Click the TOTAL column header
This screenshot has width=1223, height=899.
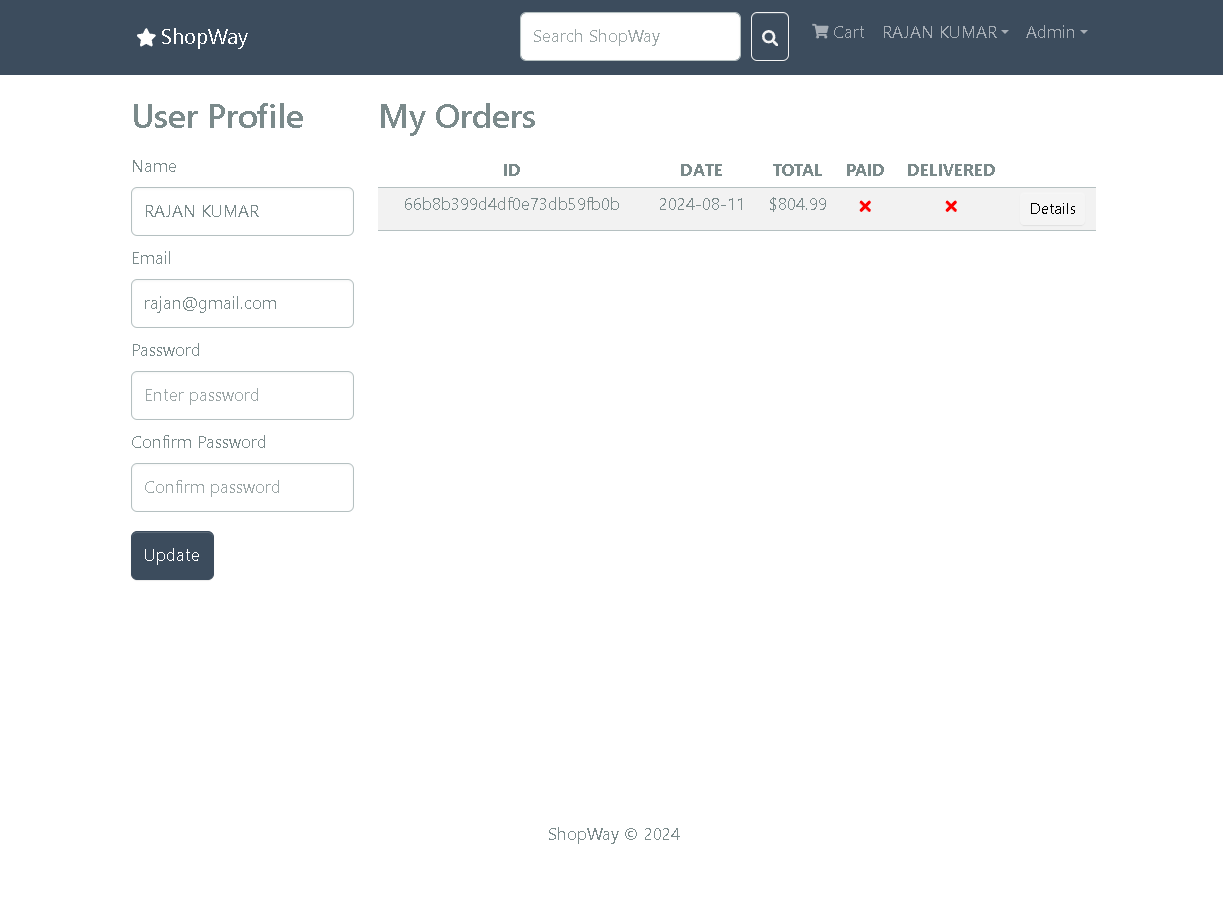pyautogui.click(x=797, y=170)
